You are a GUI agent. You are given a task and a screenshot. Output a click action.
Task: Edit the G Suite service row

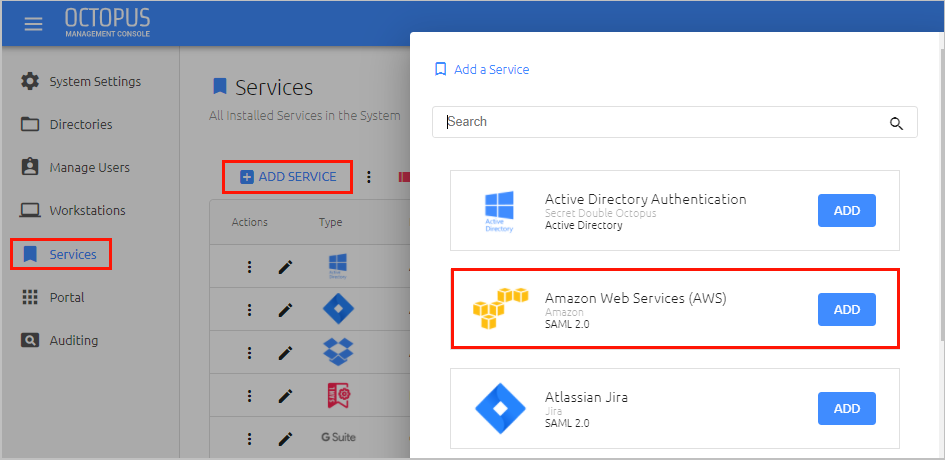pyautogui.click(x=285, y=438)
